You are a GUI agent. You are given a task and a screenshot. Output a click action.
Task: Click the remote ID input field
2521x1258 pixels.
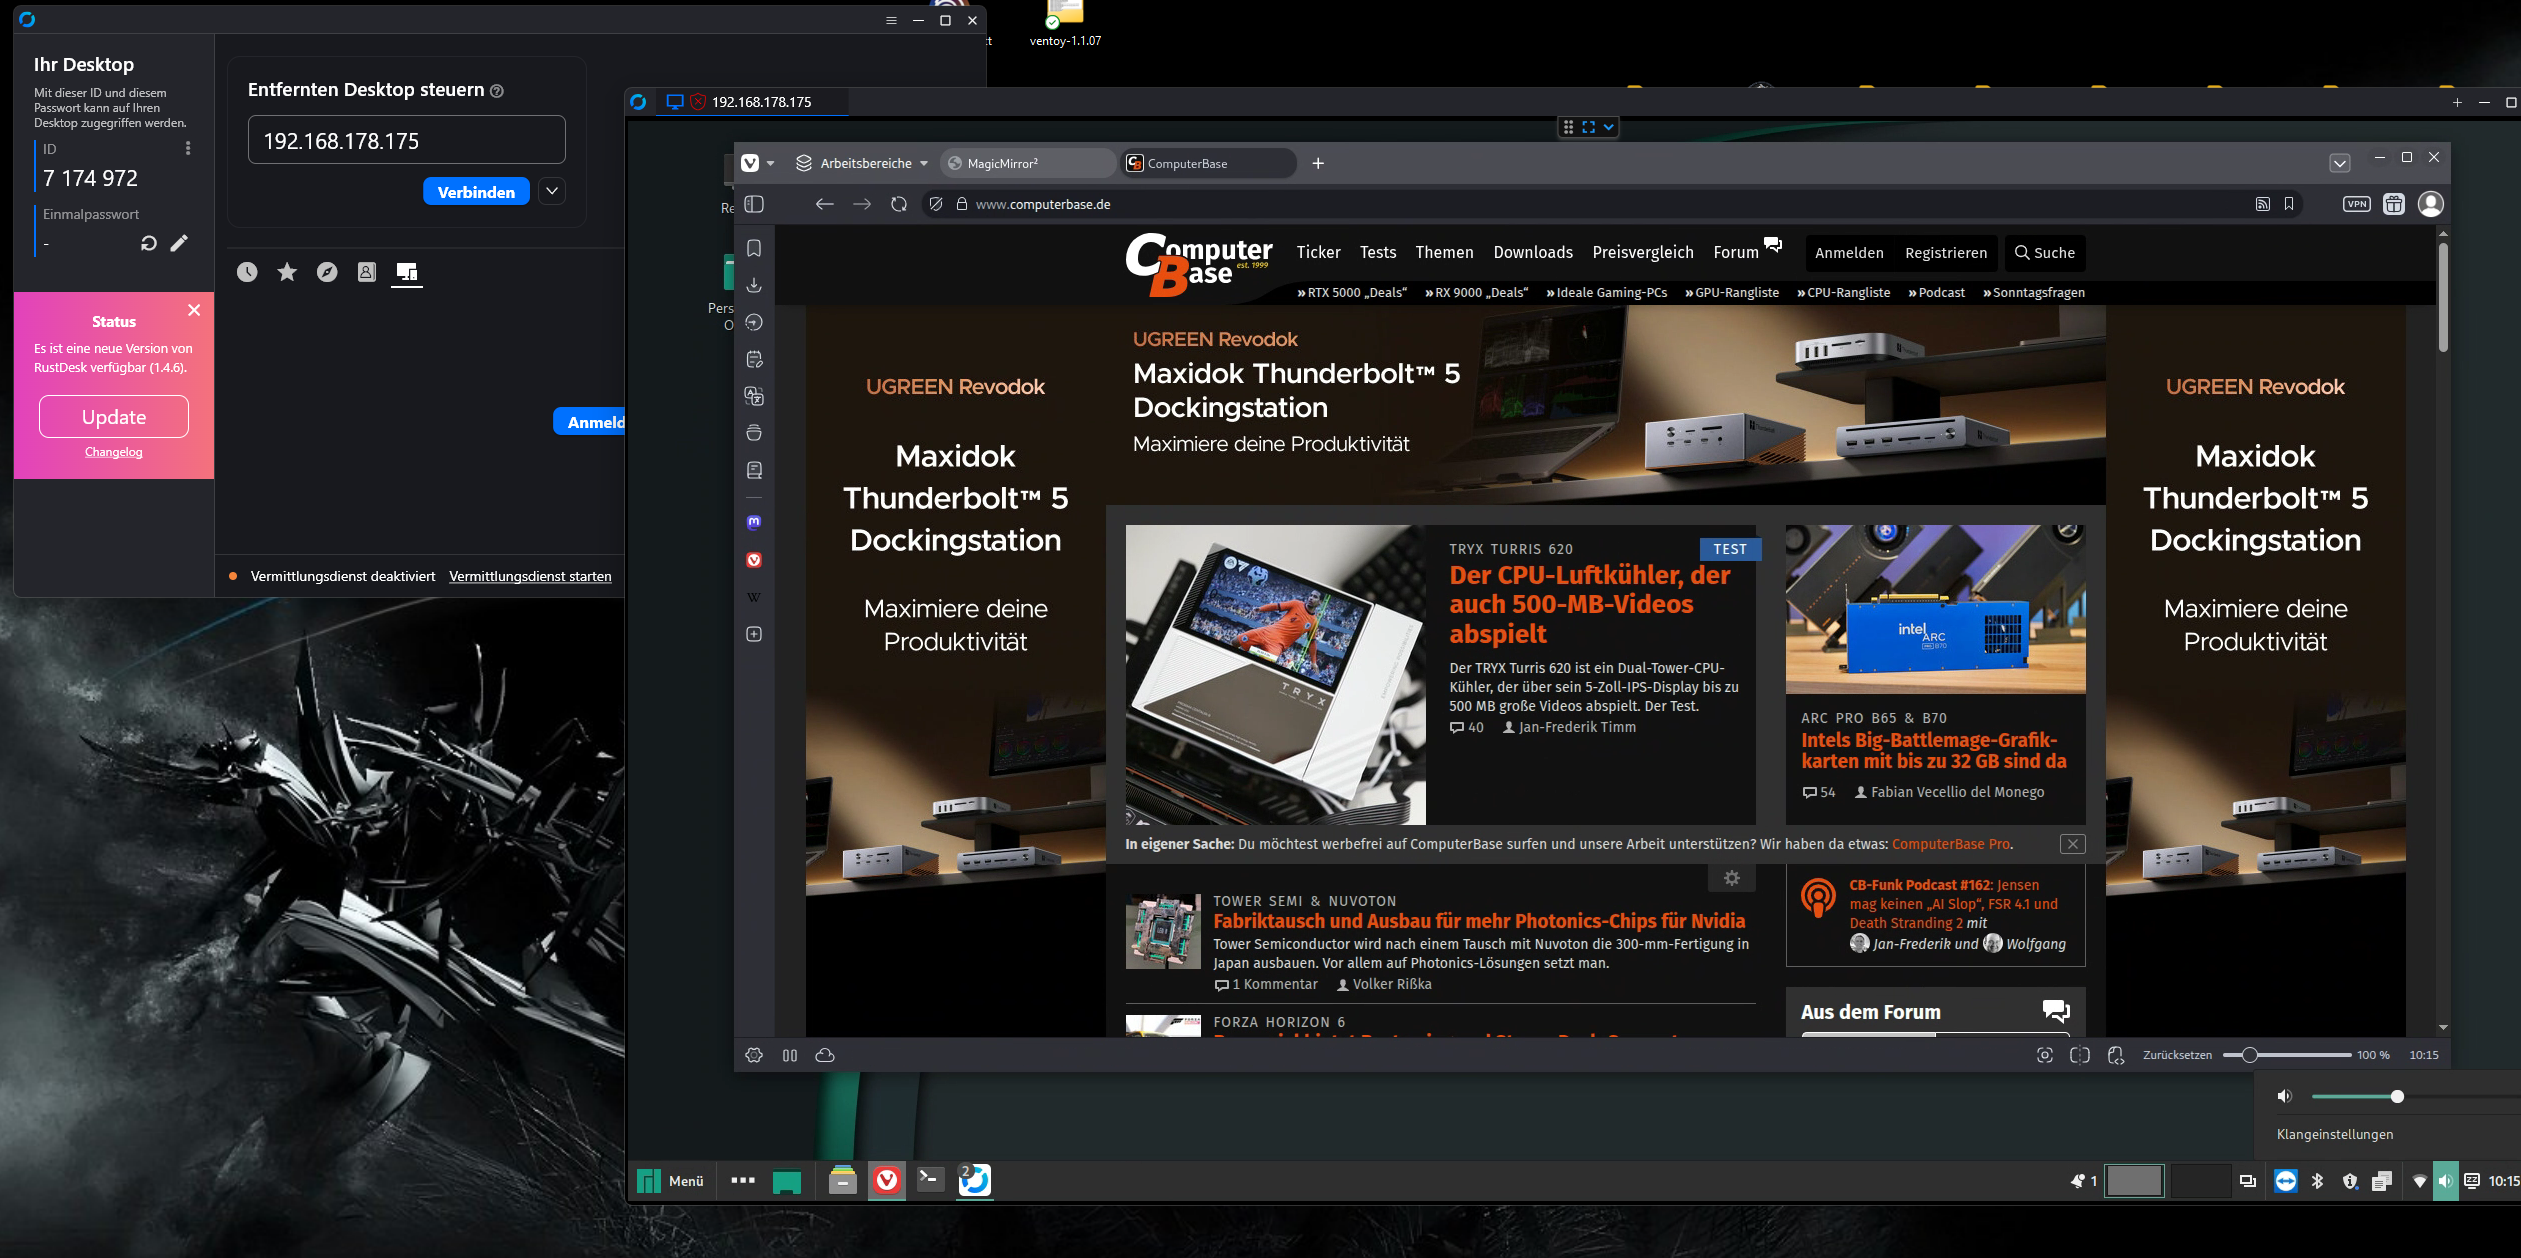(x=406, y=141)
